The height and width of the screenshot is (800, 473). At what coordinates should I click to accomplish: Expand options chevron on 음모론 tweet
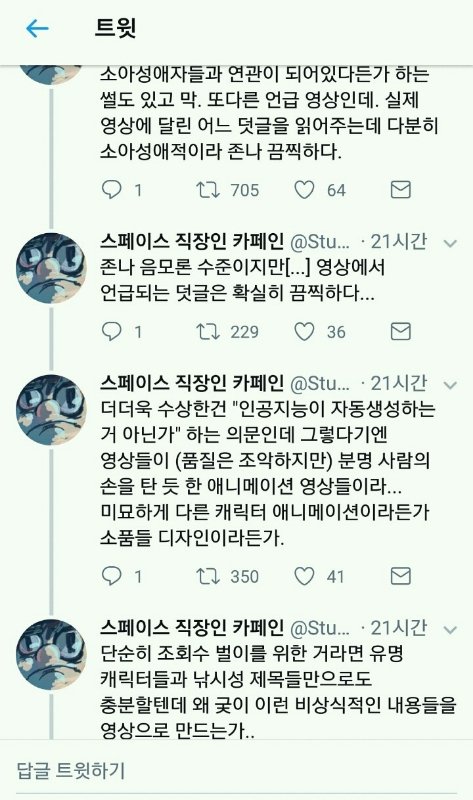pyautogui.click(x=450, y=243)
